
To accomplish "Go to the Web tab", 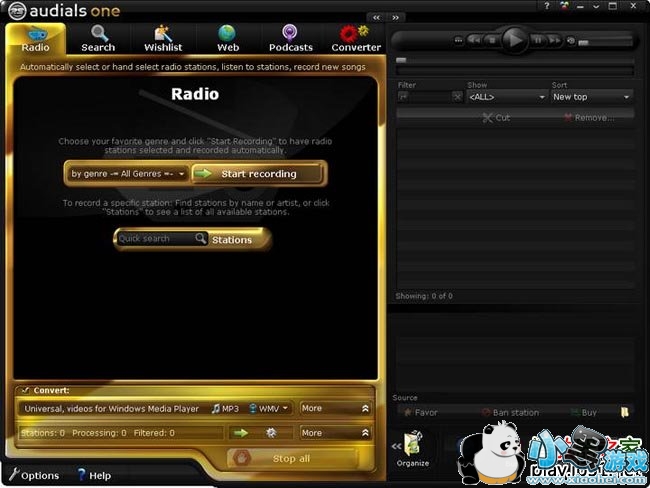I will click(228, 39).
